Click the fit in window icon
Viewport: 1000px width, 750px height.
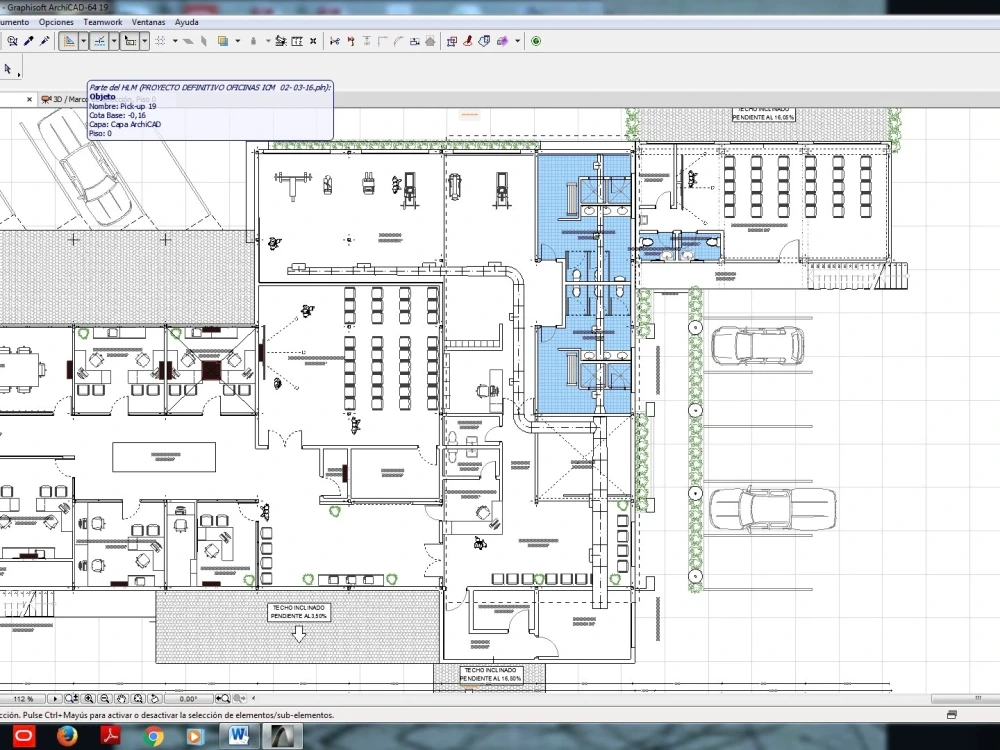click(x=138, y=699)
